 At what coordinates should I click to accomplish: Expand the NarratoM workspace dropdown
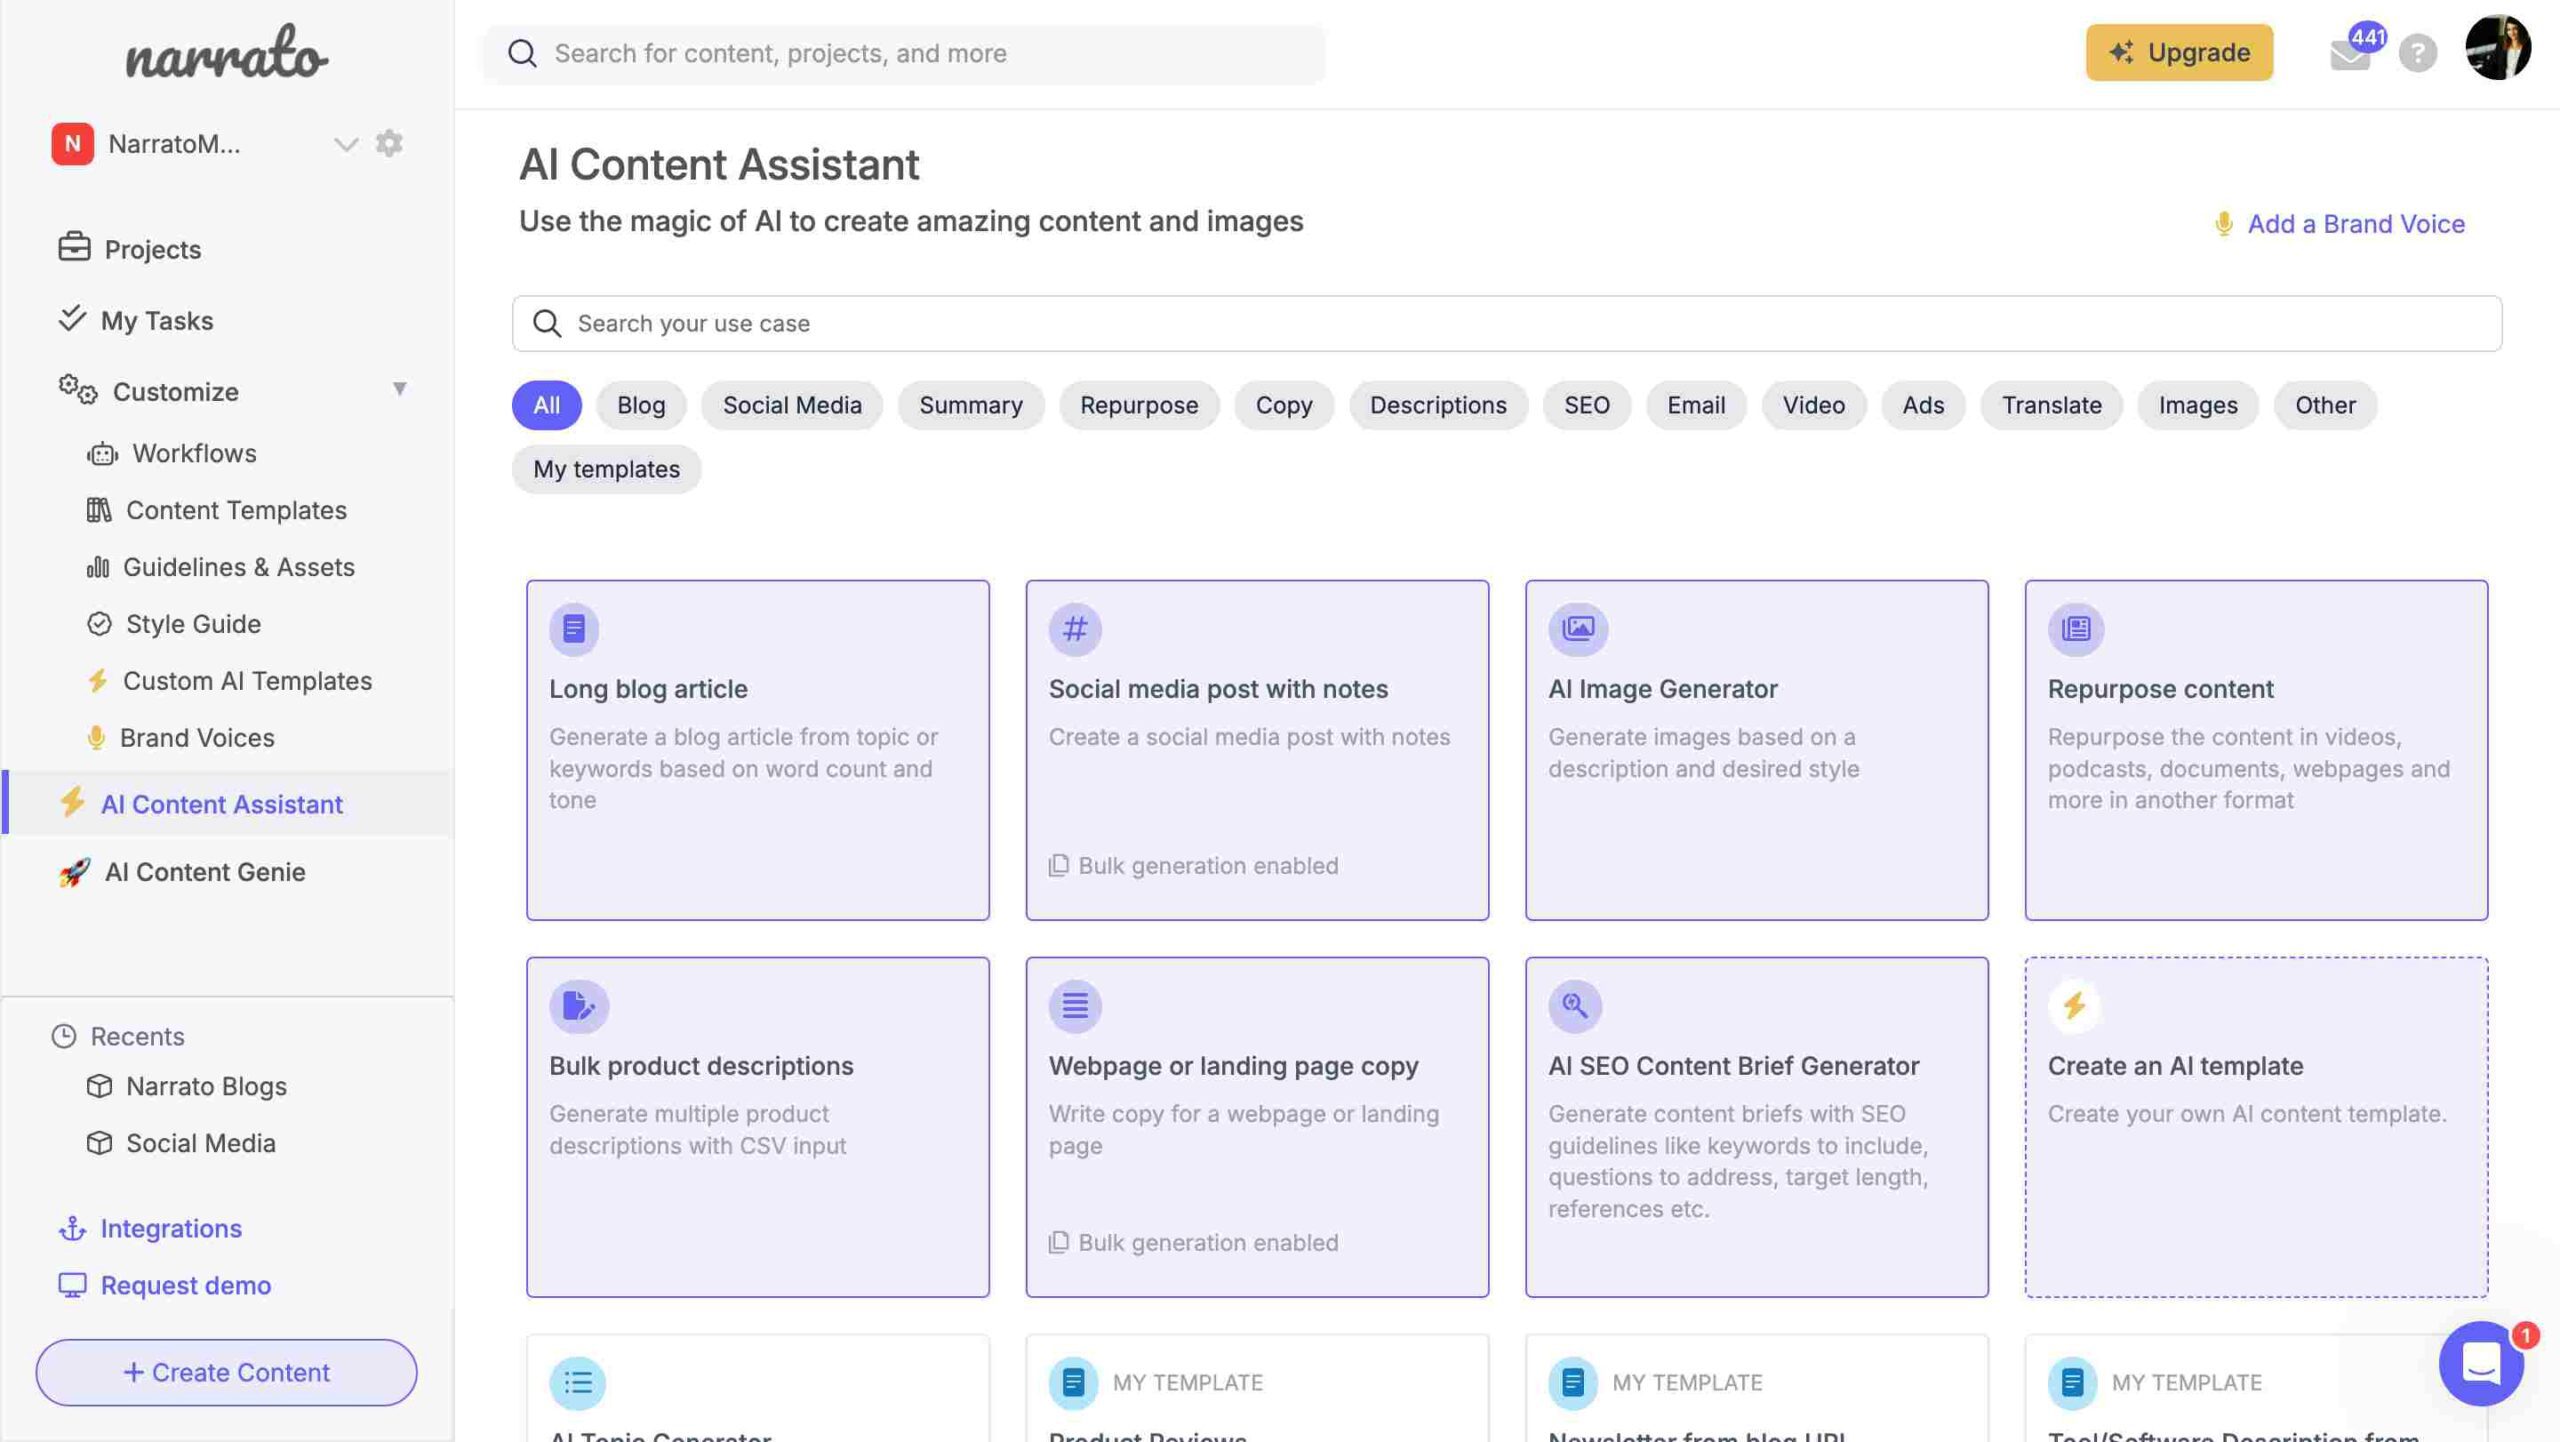(345, 144)
